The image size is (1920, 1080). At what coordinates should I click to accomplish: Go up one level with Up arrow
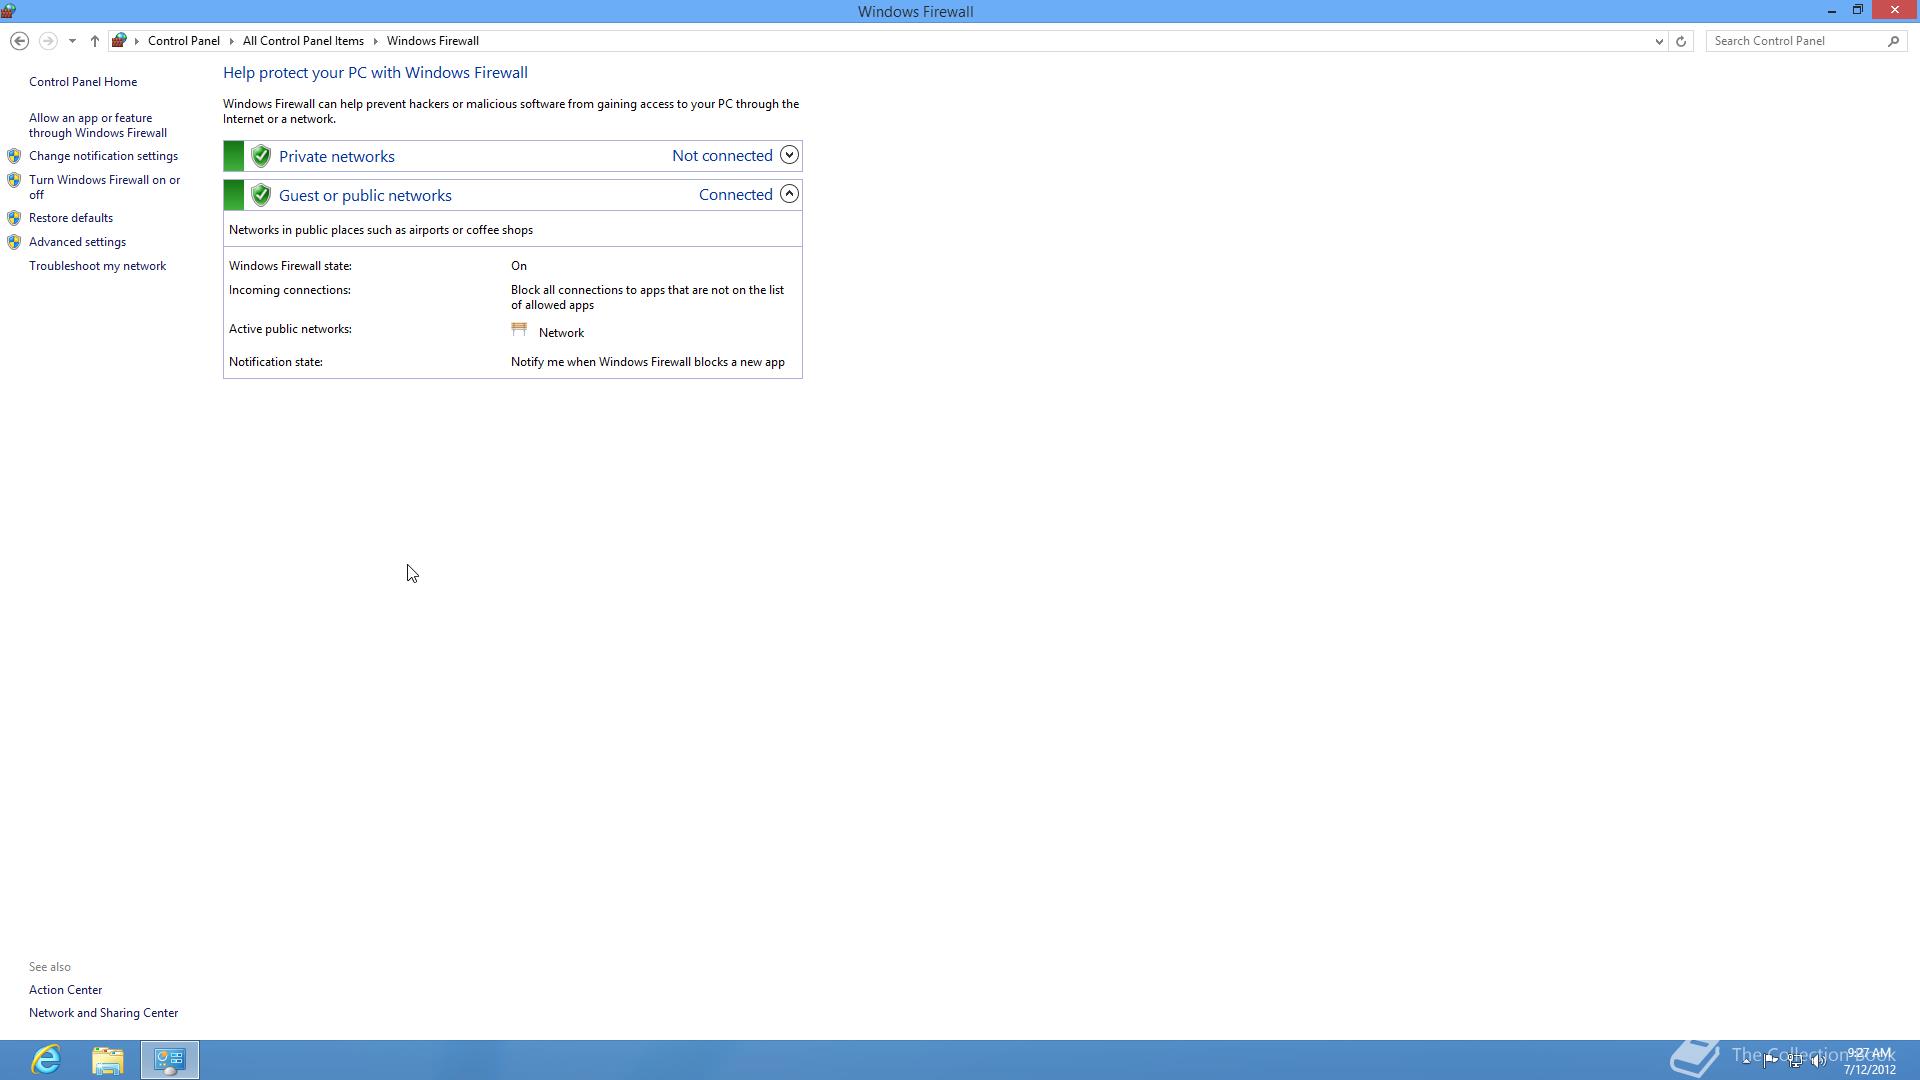tap(95, 41)
